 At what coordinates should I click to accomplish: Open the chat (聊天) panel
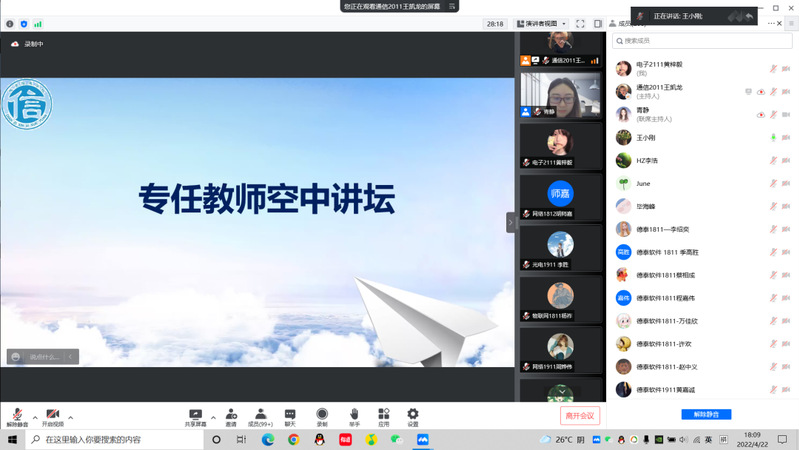(x=290, y=416)
